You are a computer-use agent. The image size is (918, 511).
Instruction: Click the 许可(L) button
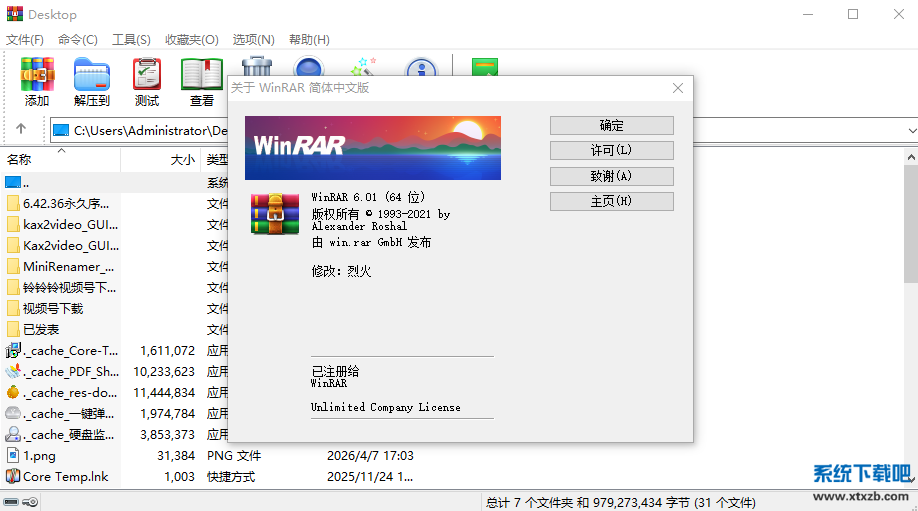611,151
